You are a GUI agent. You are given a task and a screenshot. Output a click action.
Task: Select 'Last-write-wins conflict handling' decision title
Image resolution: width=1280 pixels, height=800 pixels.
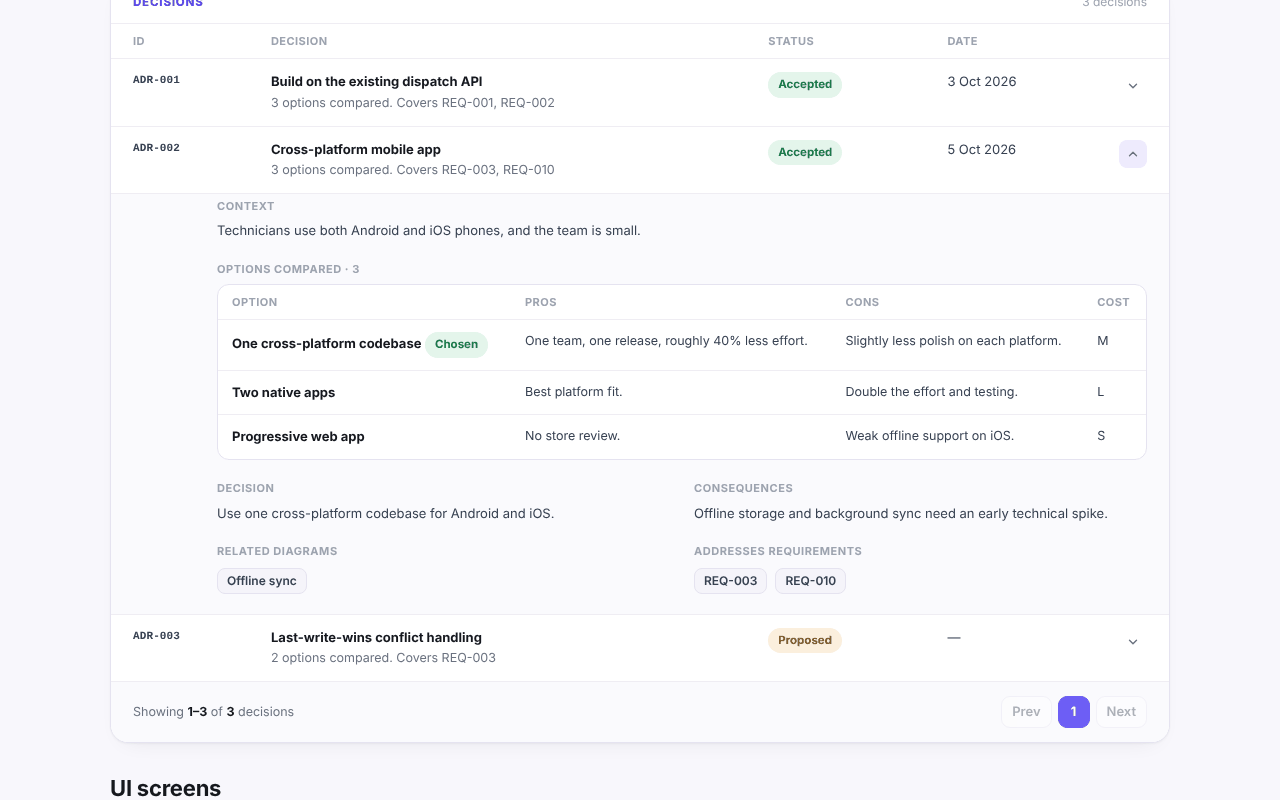(377, 638)
